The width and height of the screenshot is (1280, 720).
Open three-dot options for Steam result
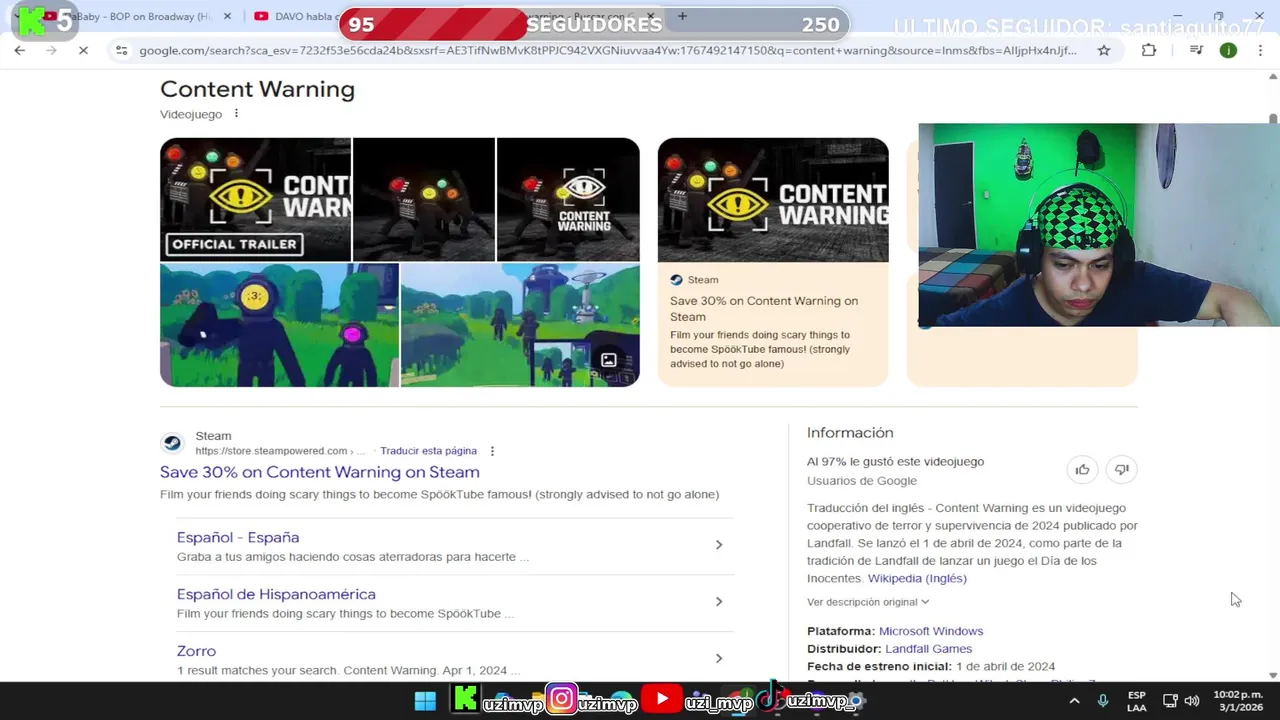pyautogui.click(x=492, y=451)
